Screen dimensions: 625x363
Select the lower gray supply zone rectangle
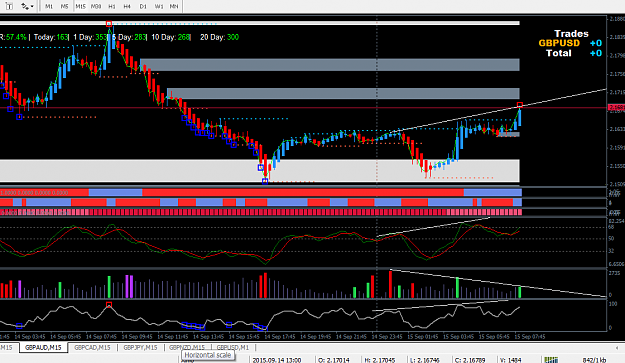(343, 93)
